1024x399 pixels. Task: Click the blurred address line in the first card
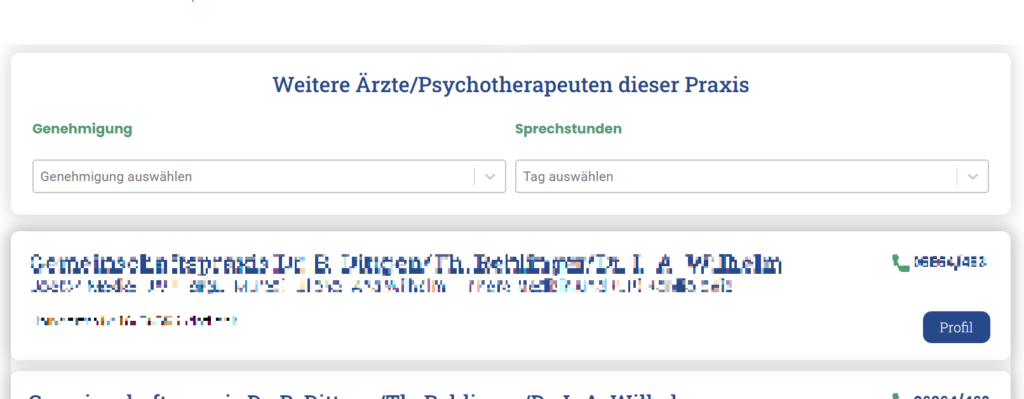tap(381, 286)
